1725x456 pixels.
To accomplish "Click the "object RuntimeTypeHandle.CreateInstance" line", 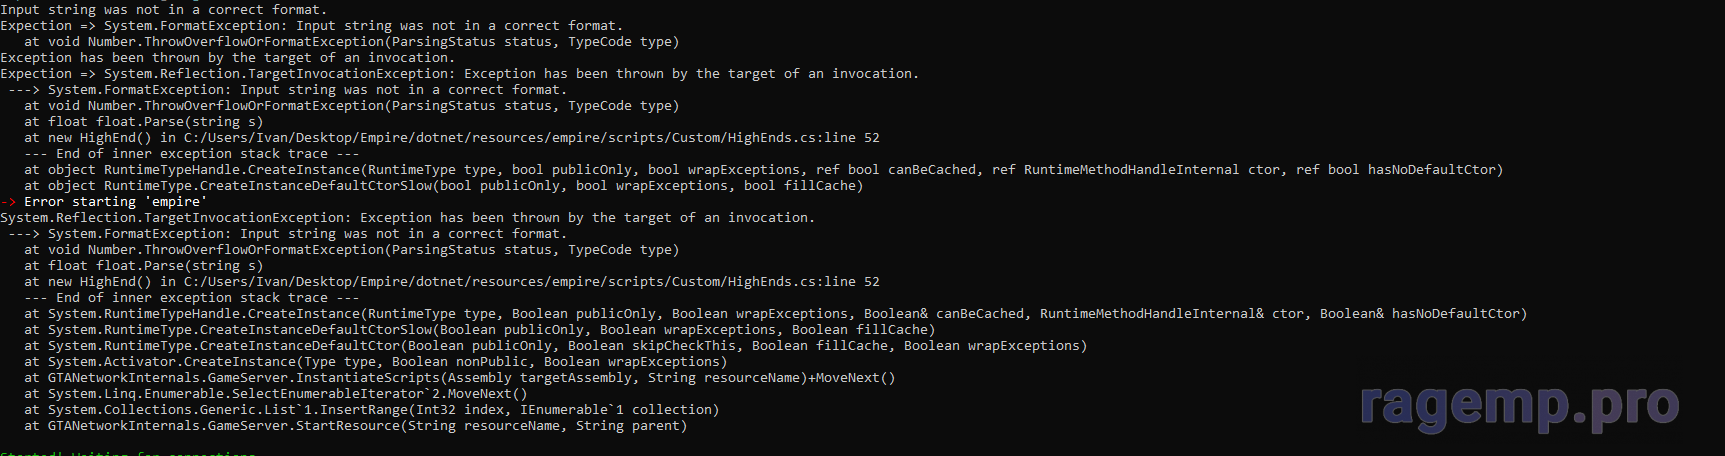I will tap(763, 170).
